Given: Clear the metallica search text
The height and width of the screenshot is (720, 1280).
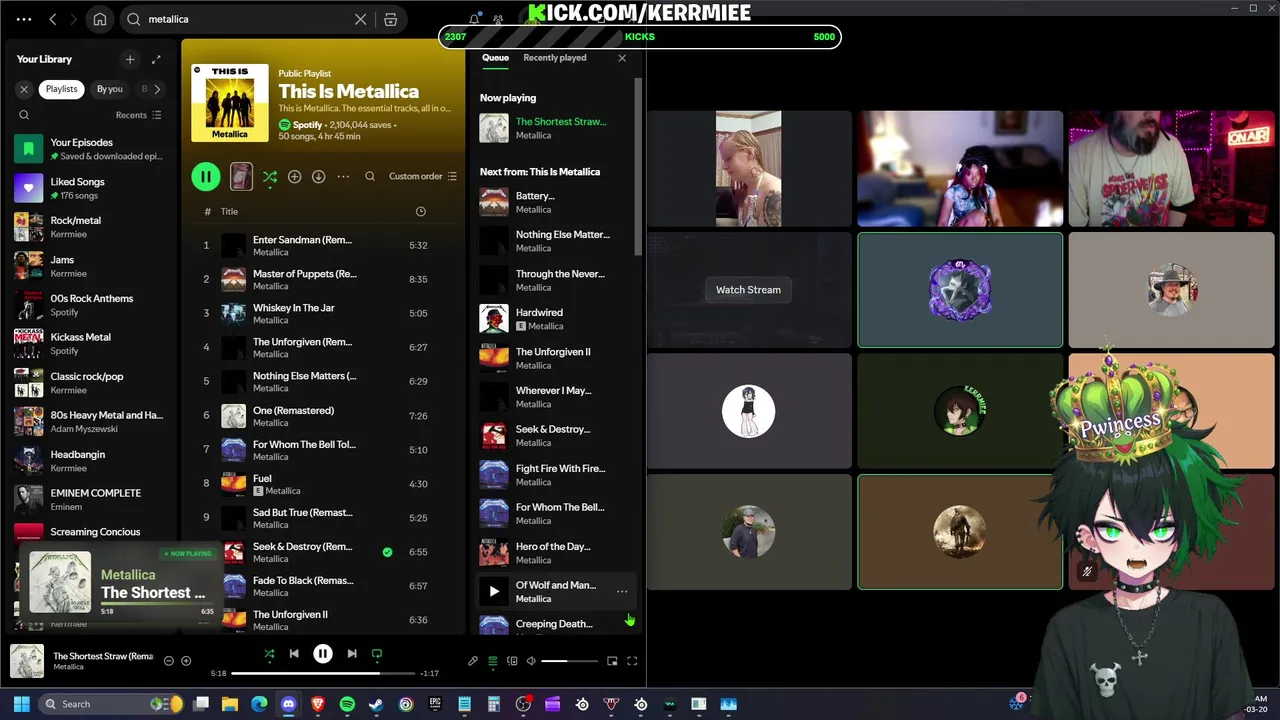Looking at the screenshot, I should pyautogui.click(x=361, y=19).
